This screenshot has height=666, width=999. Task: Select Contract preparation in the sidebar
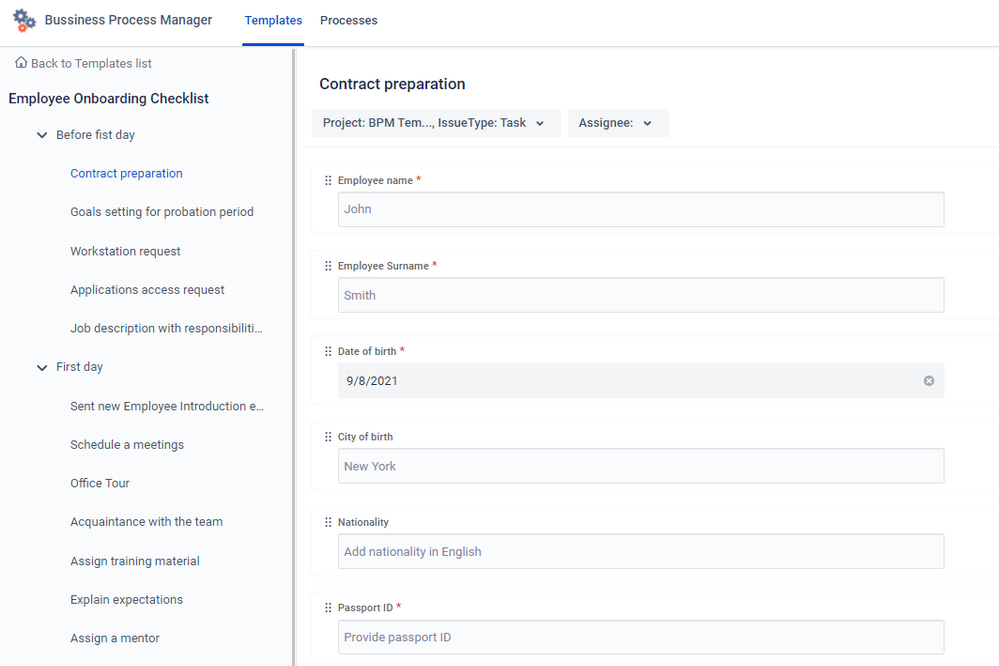tap(126, 173)
